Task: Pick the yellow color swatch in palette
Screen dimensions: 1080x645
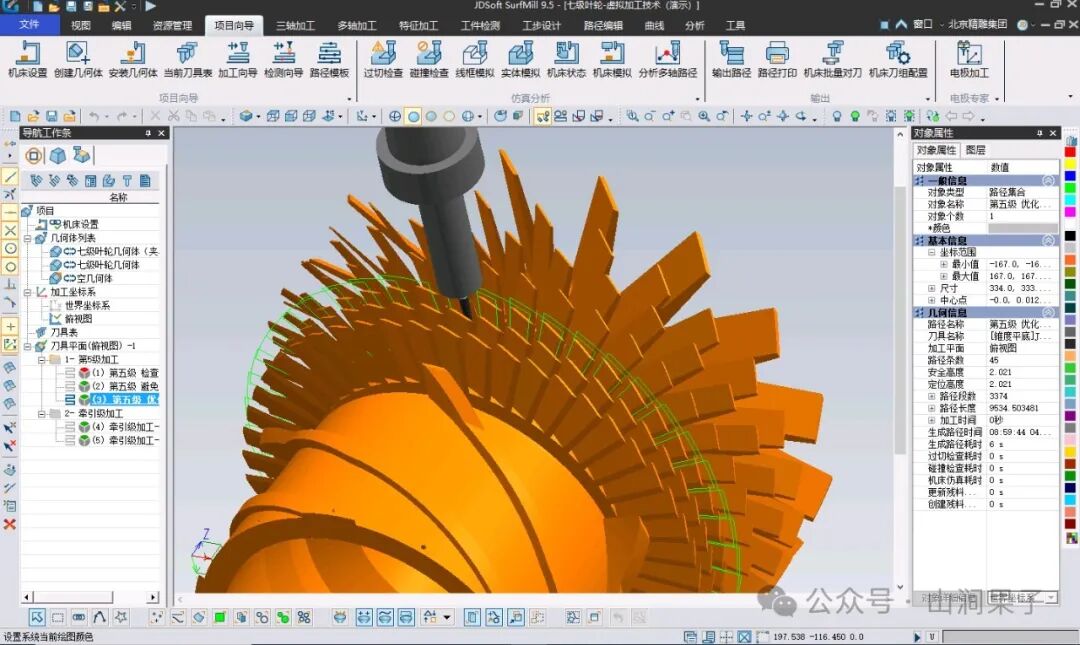Action: pyautogui.click(x=1070, y=164)
